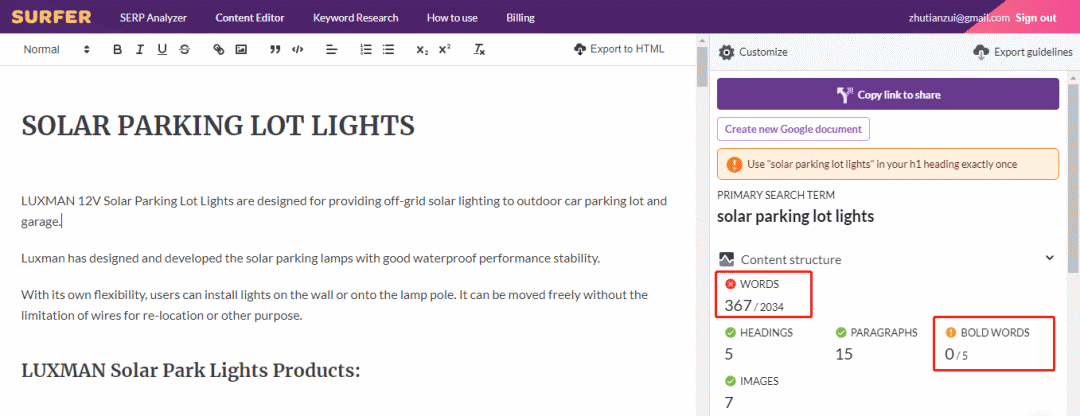This screenshot has height=416, width=1080.
Task: Click Copy link to share
Action: click(x=888, y=94)
